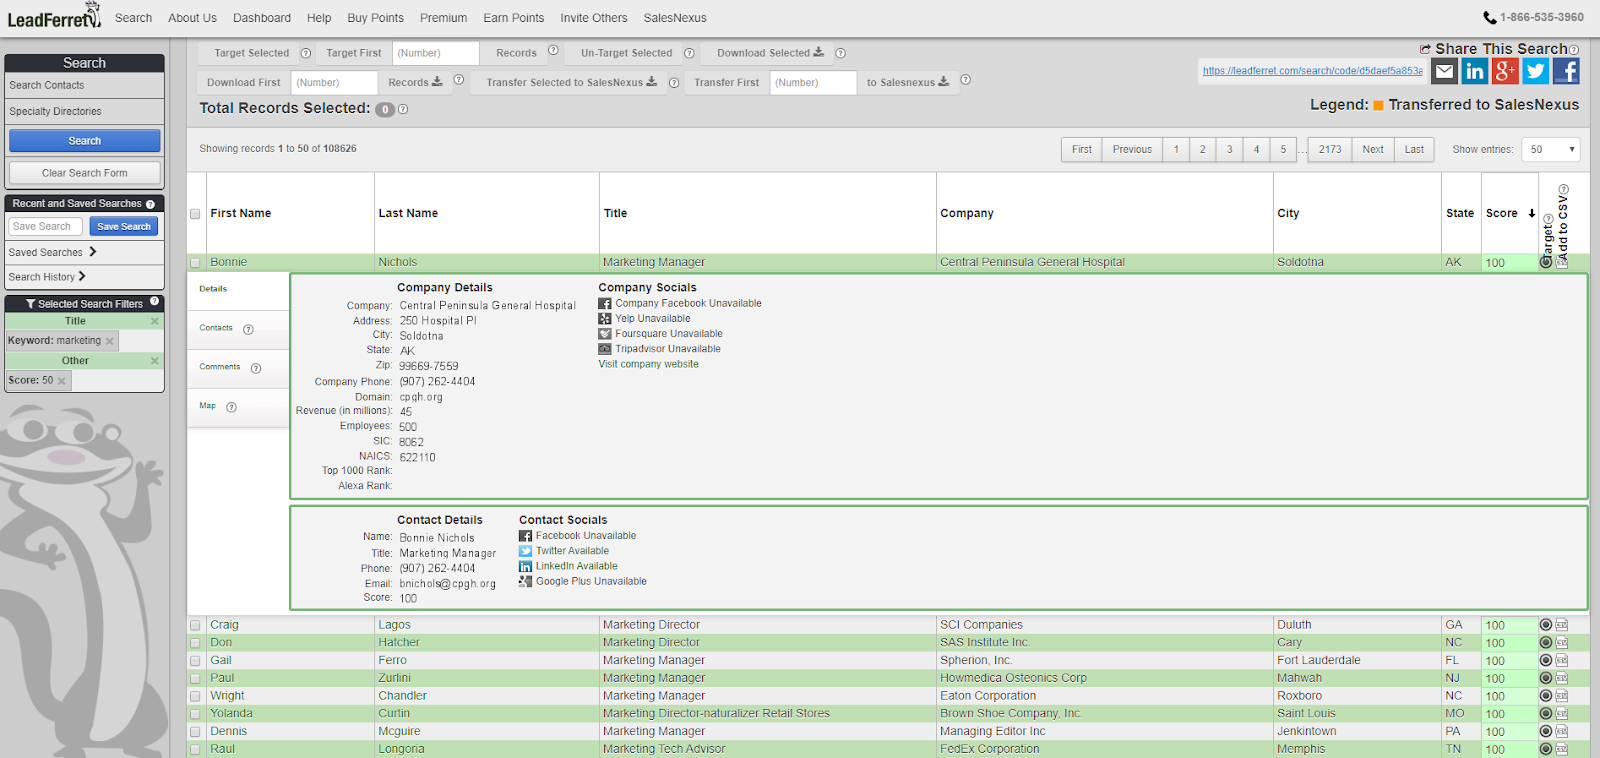Share this search on Facebook

[1566, 71]
